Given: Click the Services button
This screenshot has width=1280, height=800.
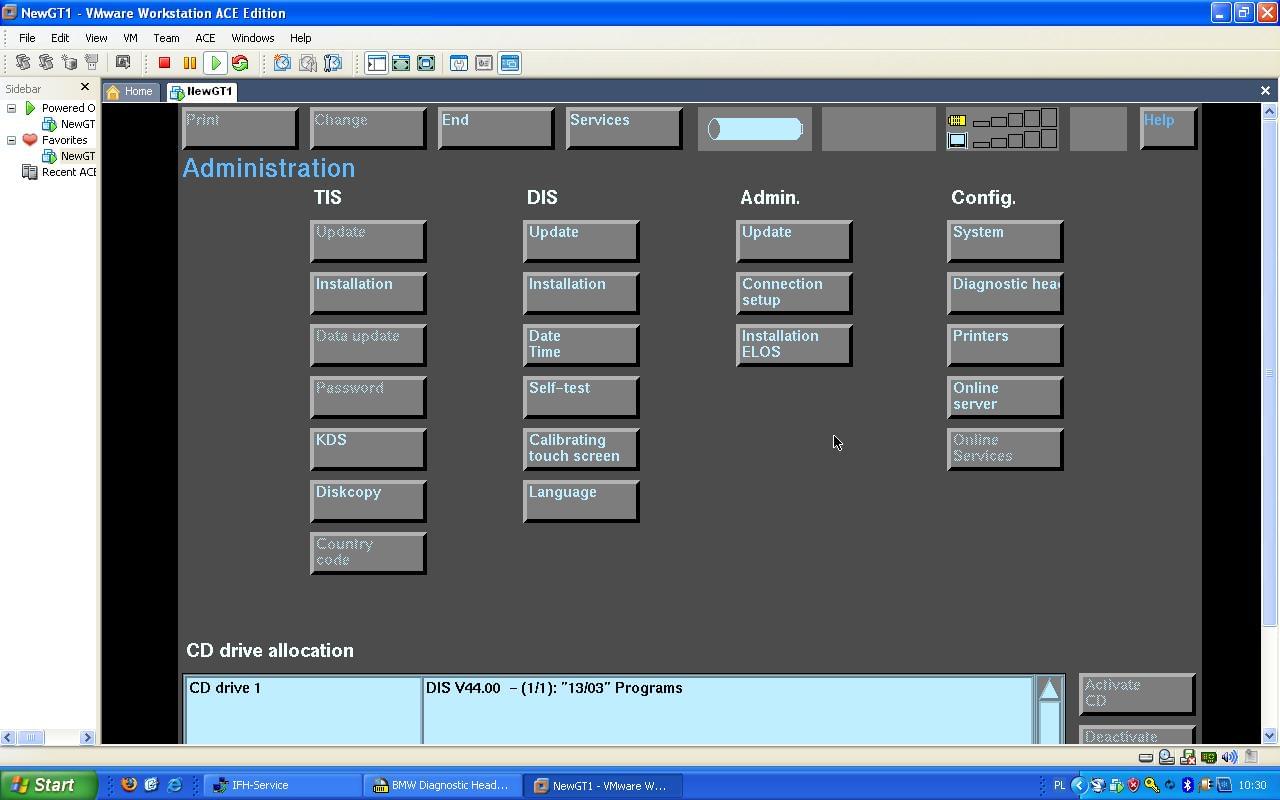Looking at the screenshot, I should point(623,128).
